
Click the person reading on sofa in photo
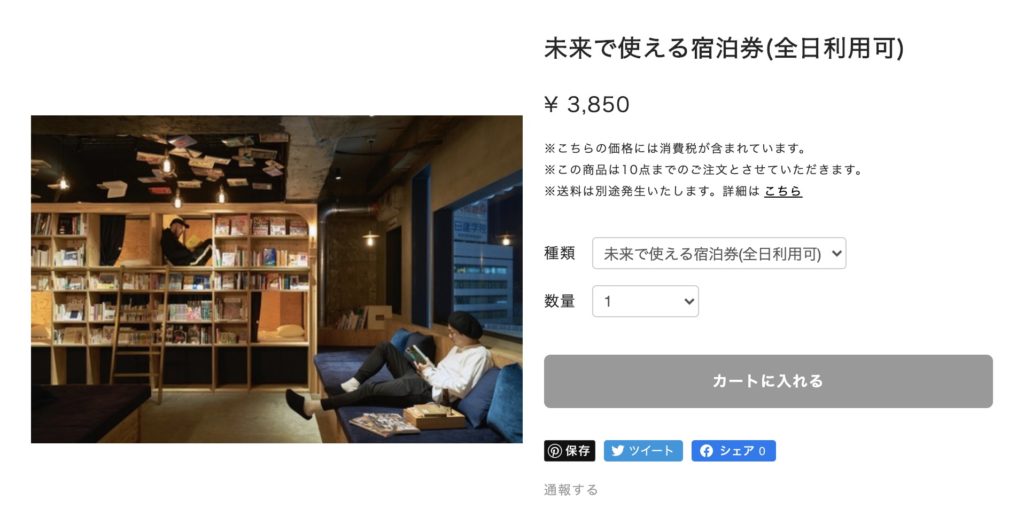398,364
